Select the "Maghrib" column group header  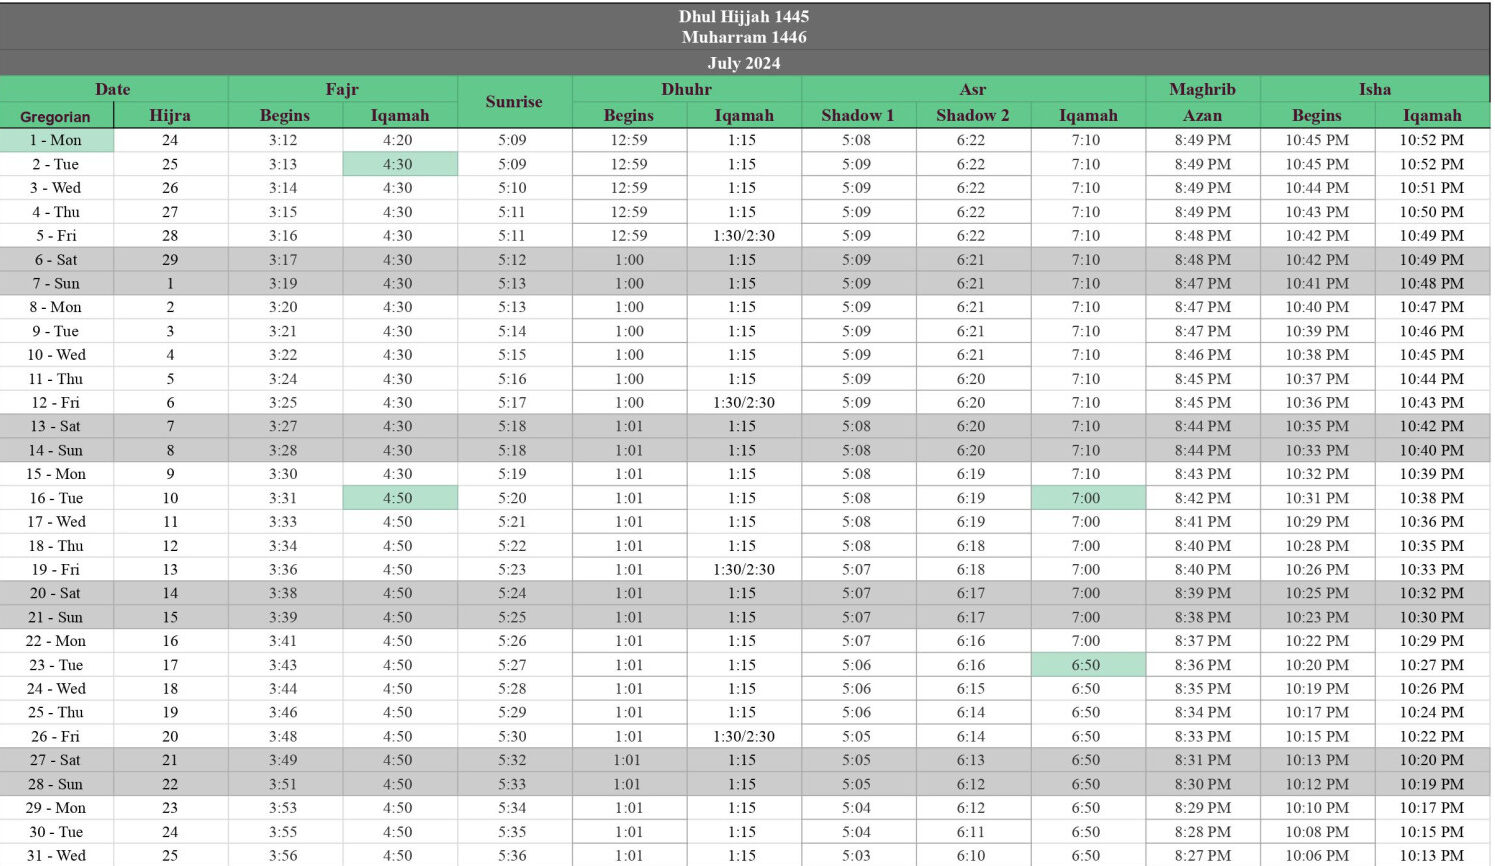(x=1202, y=89)
